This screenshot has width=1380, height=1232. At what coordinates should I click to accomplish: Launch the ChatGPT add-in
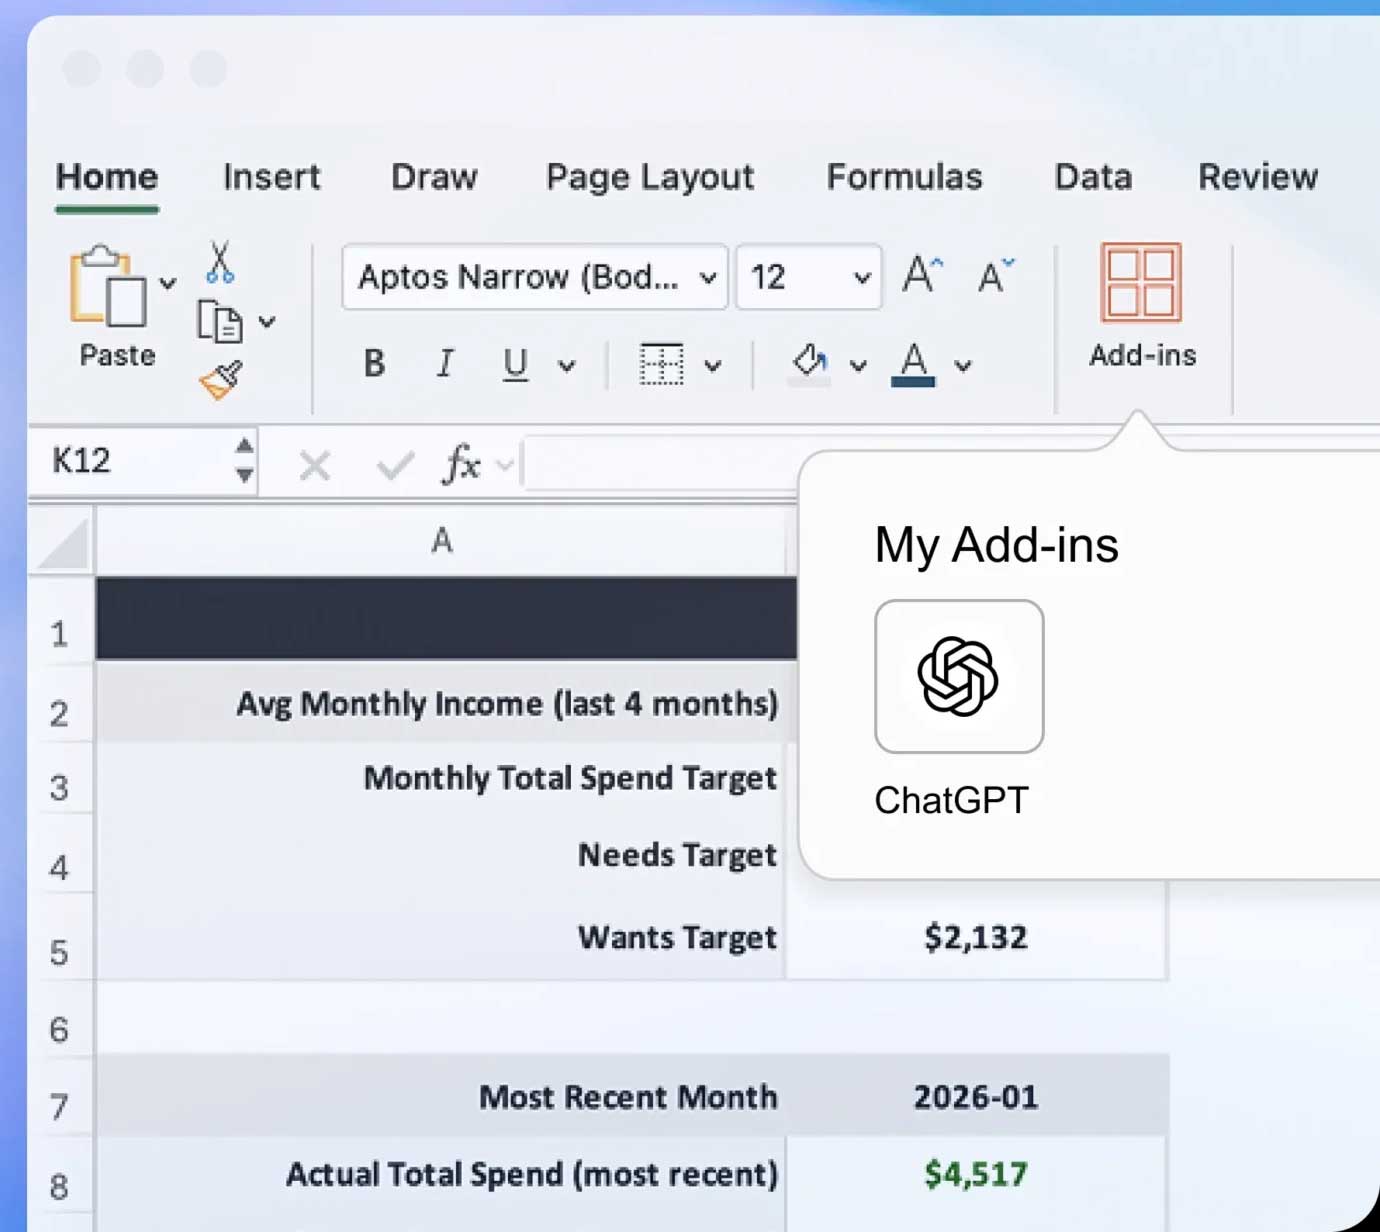point(959,677)
